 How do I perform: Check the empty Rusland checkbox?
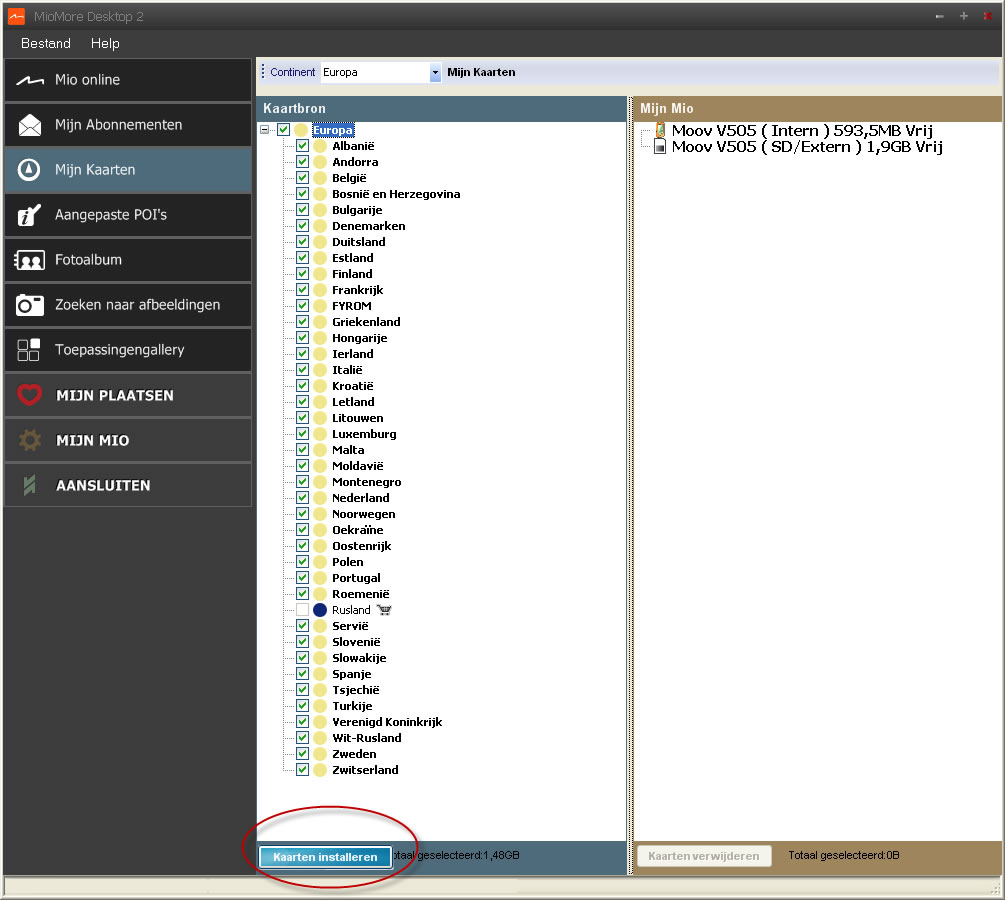[303, 610]
